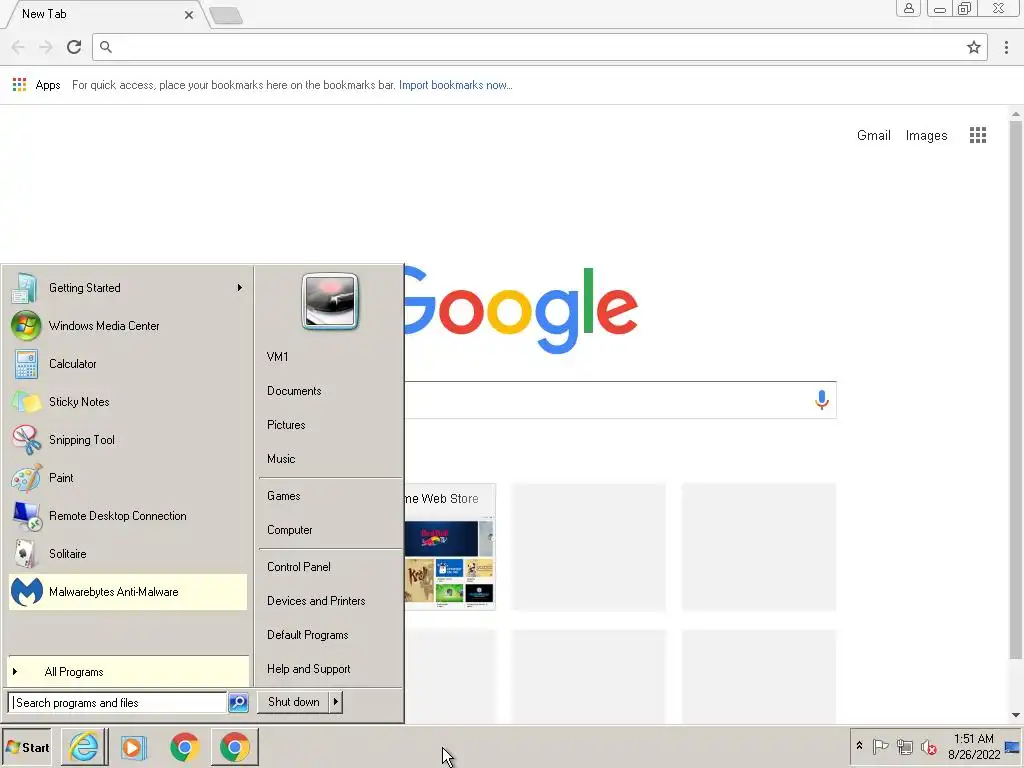Image resolution: width=1024 pixels, height=768 pixels.
Task: Open the Shut down options arrow
Action: click(x=336, y=702)
